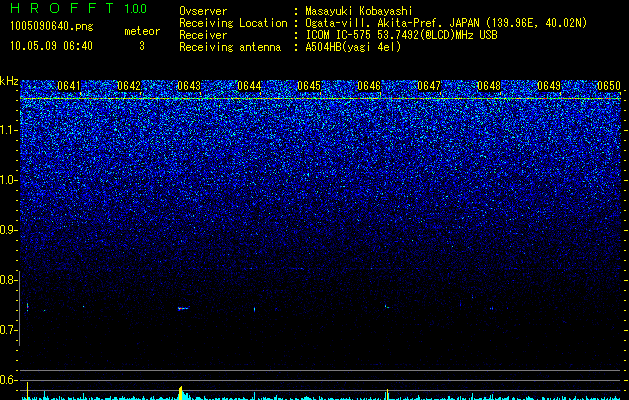Click the meteor echo near 0646
Screen dimensions: 629x400
pos(387,307)
